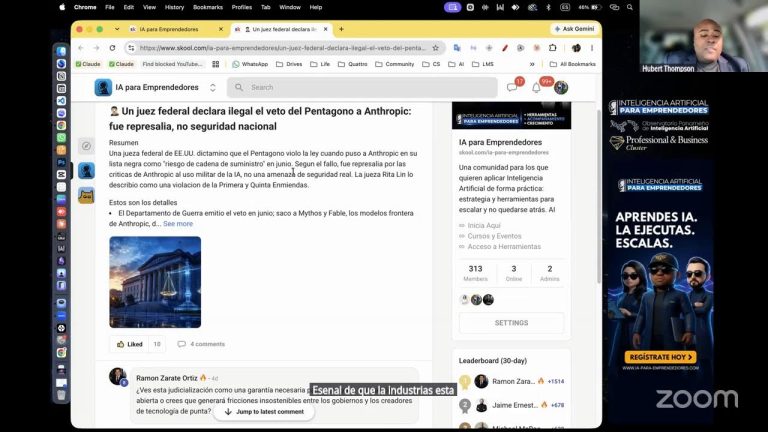This screenshot has height=432, width=768.
Task: Click the IA para Emprendedores group logo
Action: click(x=103, y=87)
